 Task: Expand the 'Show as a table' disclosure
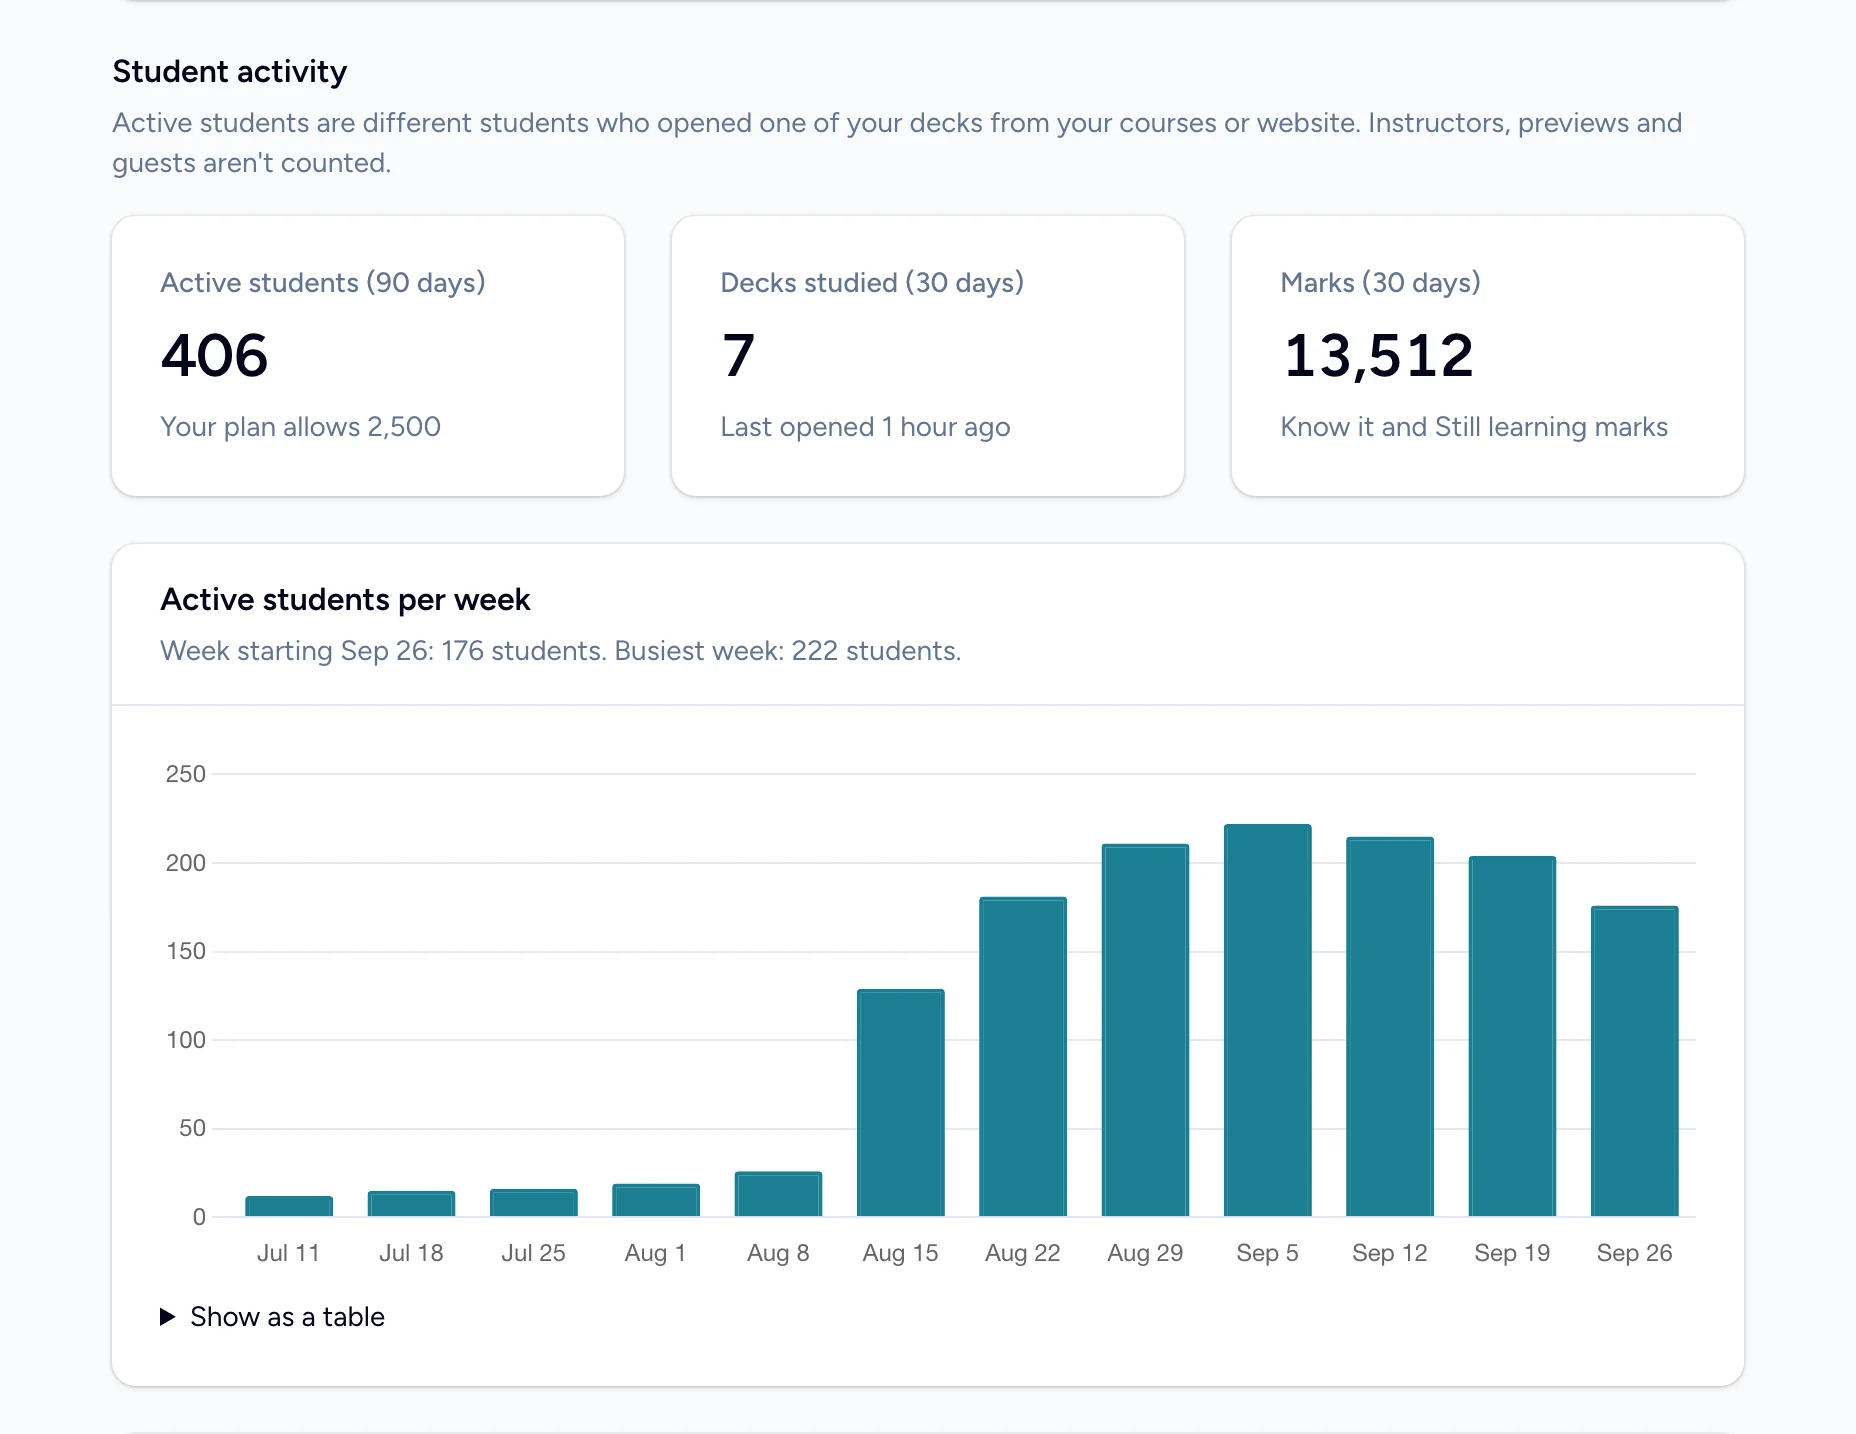click(x=272, y=1317)
